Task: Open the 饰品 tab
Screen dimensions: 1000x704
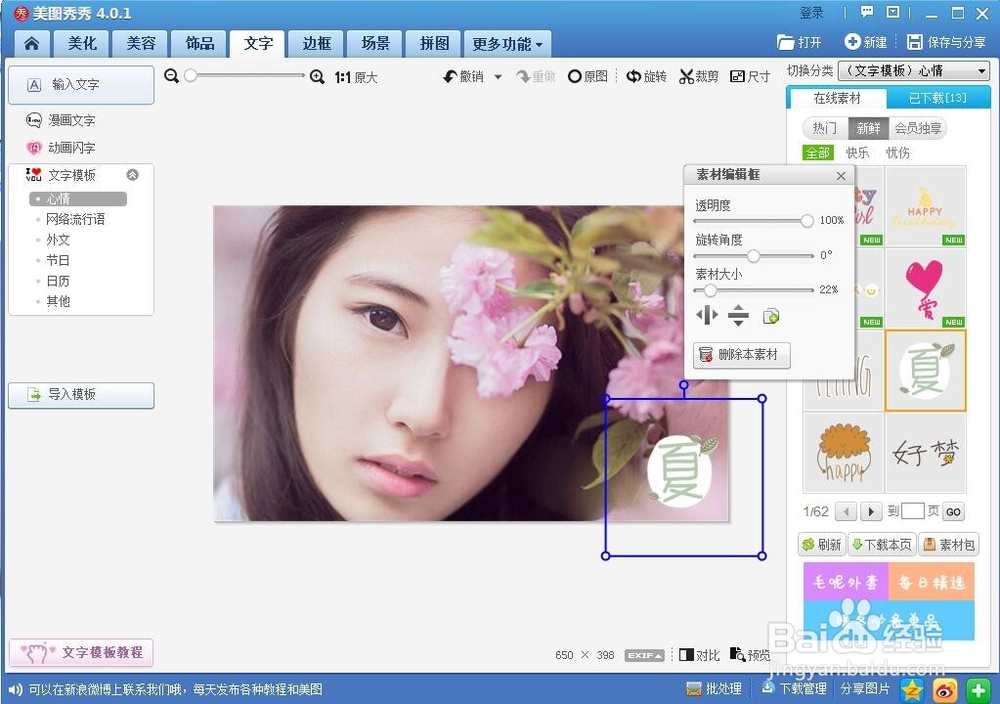Action: click(x=200, y=43)
